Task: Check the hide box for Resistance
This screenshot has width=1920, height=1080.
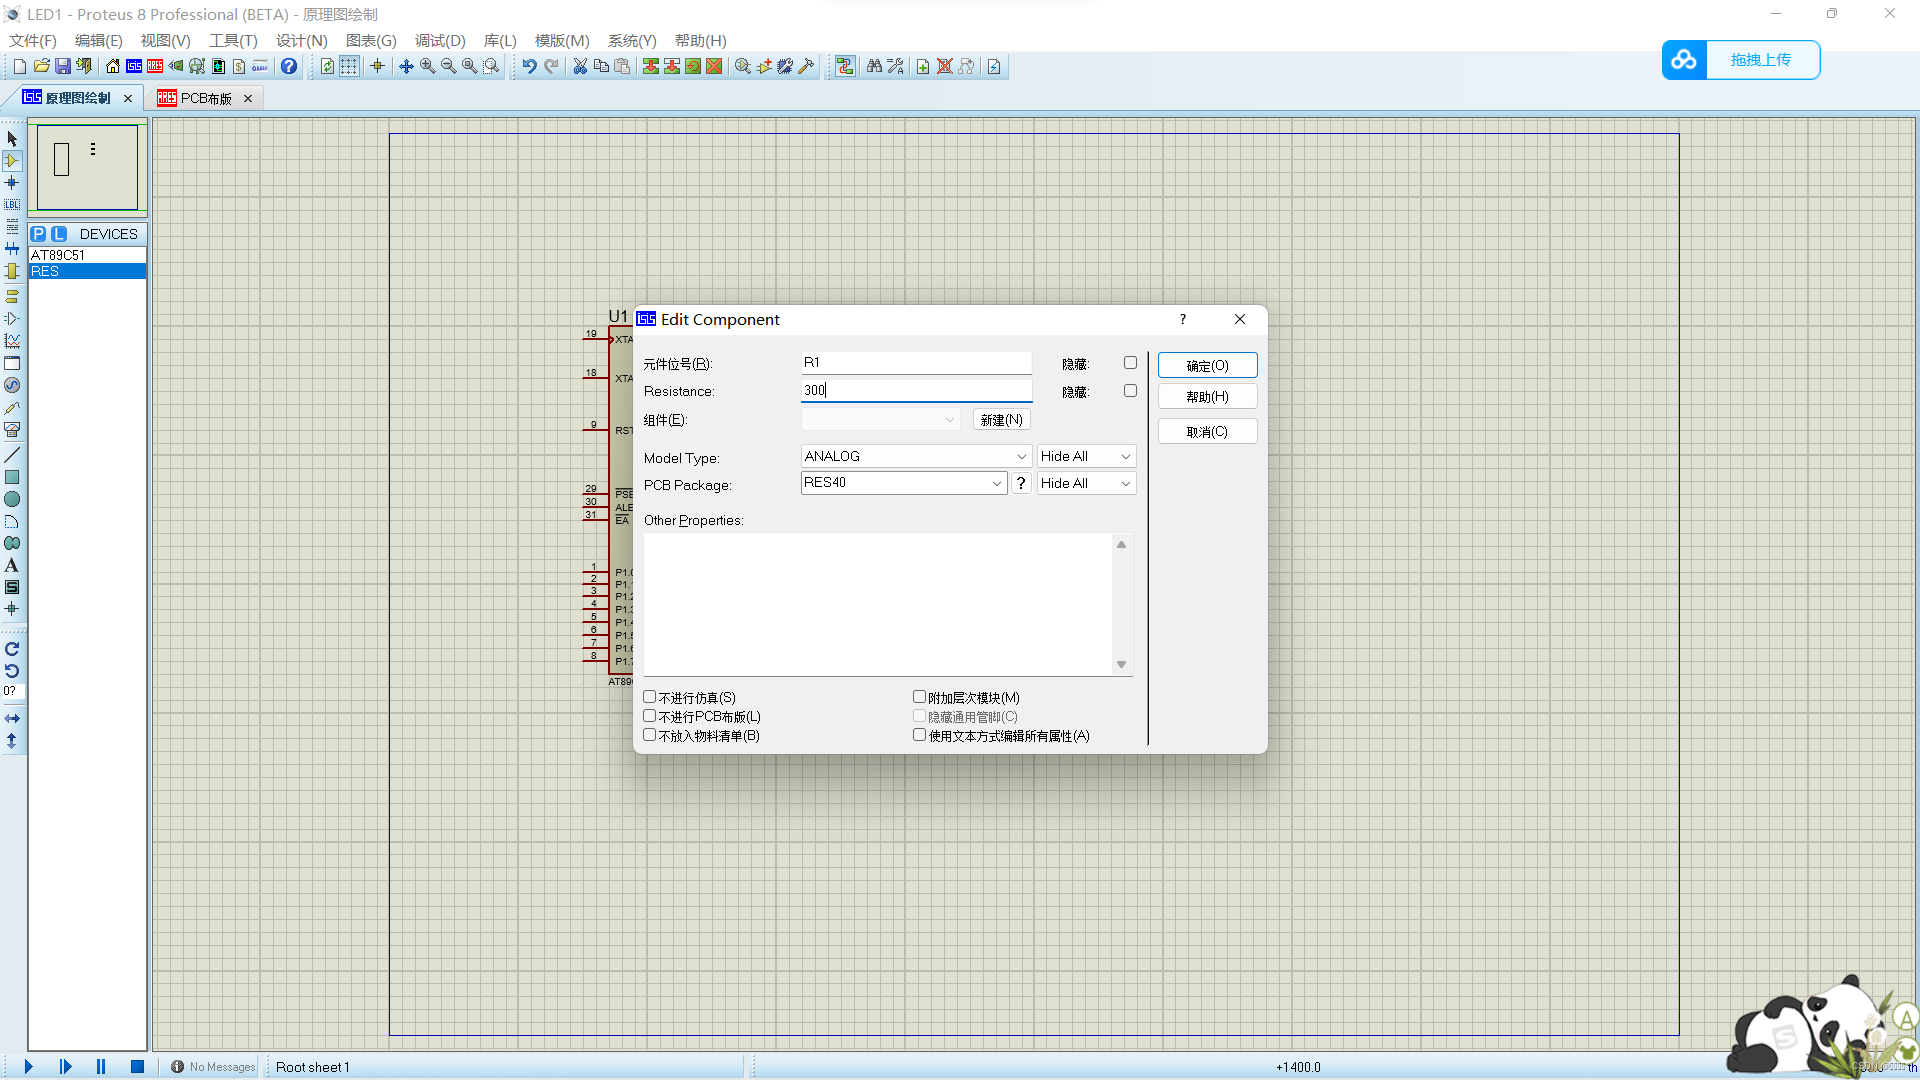Action: coord(1130,391)
